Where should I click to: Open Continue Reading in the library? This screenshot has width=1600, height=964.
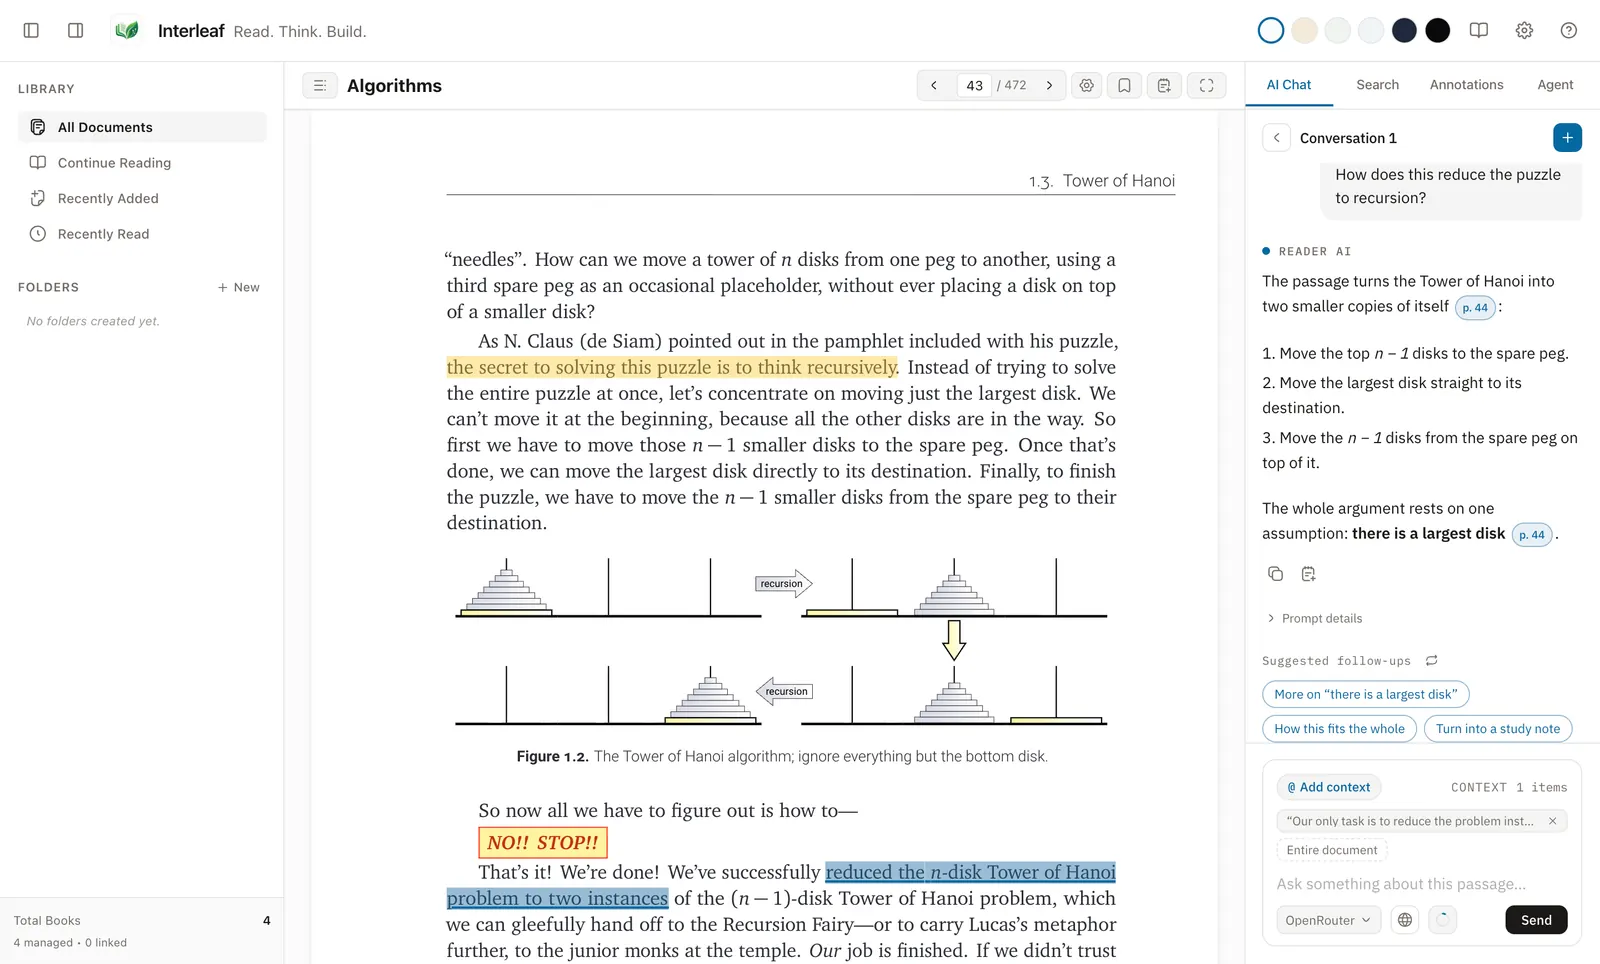click(x=142, y=163)
